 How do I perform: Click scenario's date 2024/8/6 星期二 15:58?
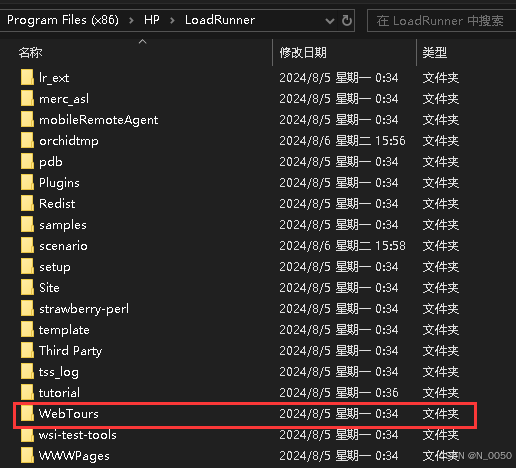[x=342, y=246]
